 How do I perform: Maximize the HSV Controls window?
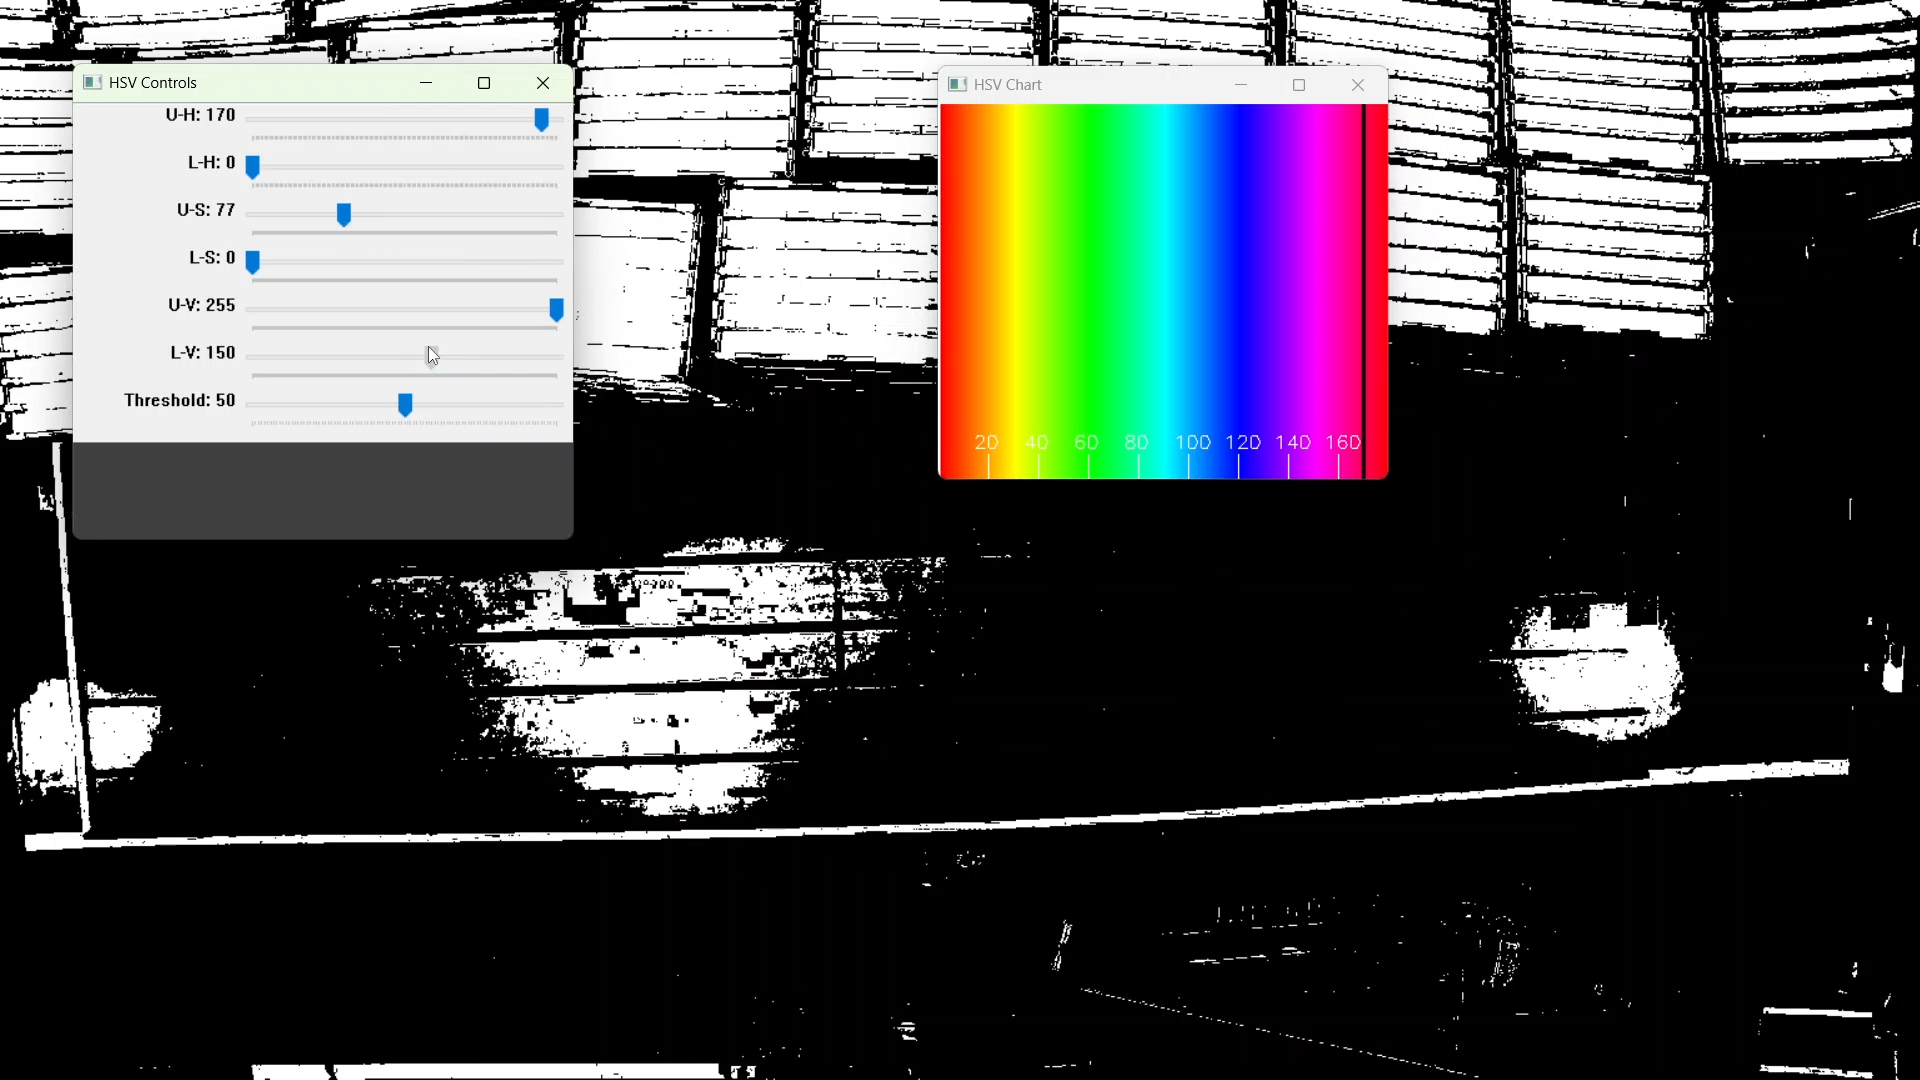tap(484, 83)
